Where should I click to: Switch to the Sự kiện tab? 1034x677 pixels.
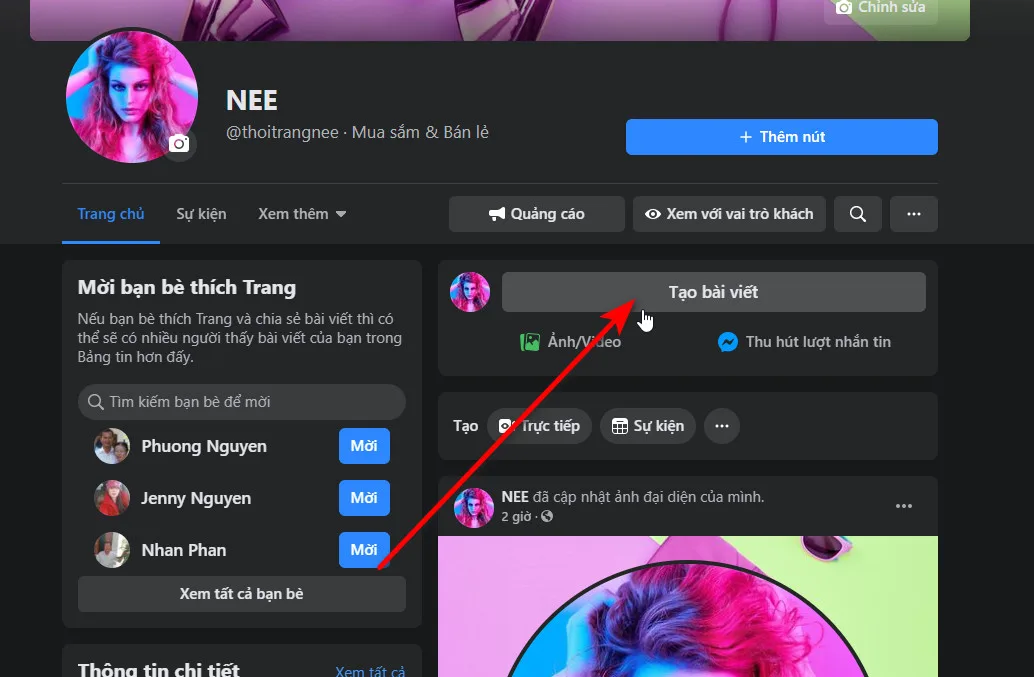pos(201,214)
